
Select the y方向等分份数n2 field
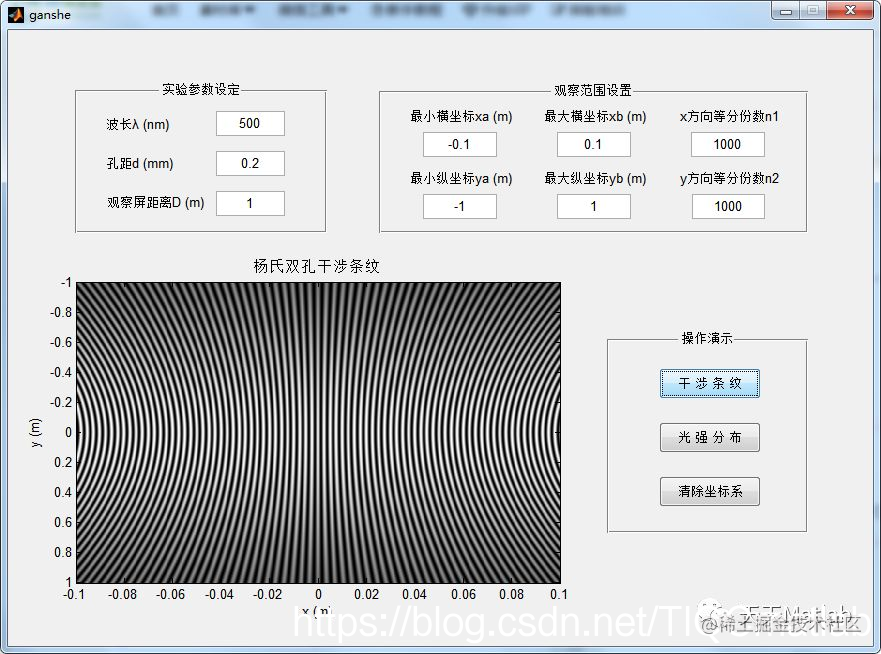728,206
